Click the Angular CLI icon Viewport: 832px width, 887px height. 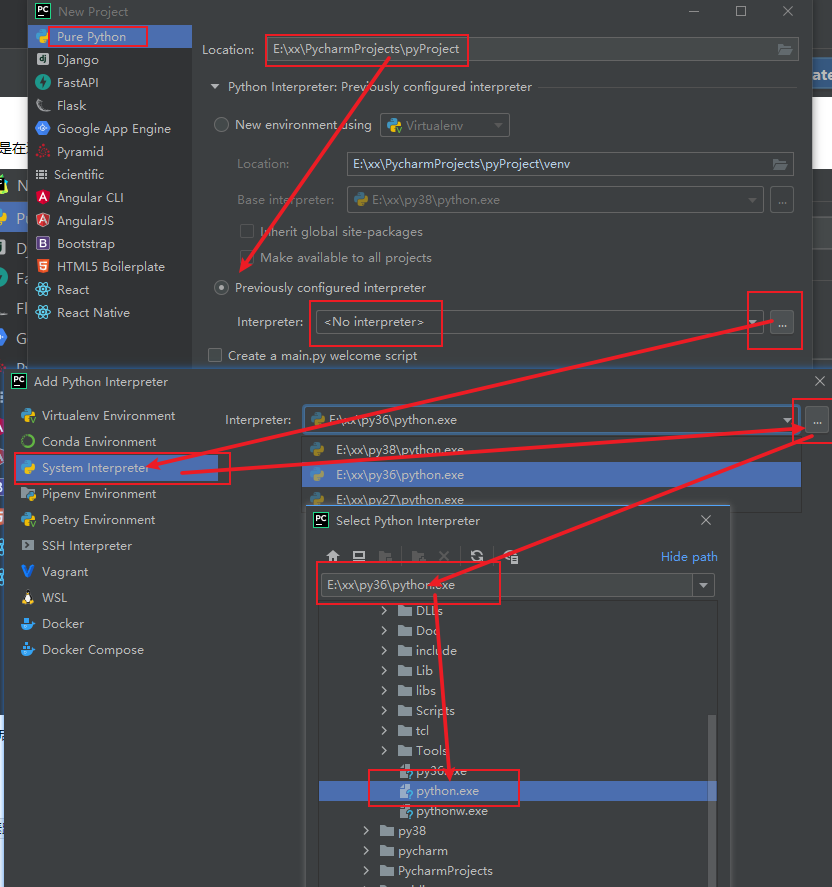pos(43,197)
